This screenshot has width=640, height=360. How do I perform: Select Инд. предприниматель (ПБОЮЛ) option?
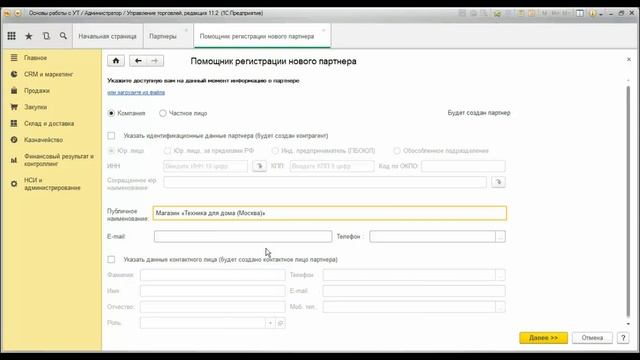[275, 151]
